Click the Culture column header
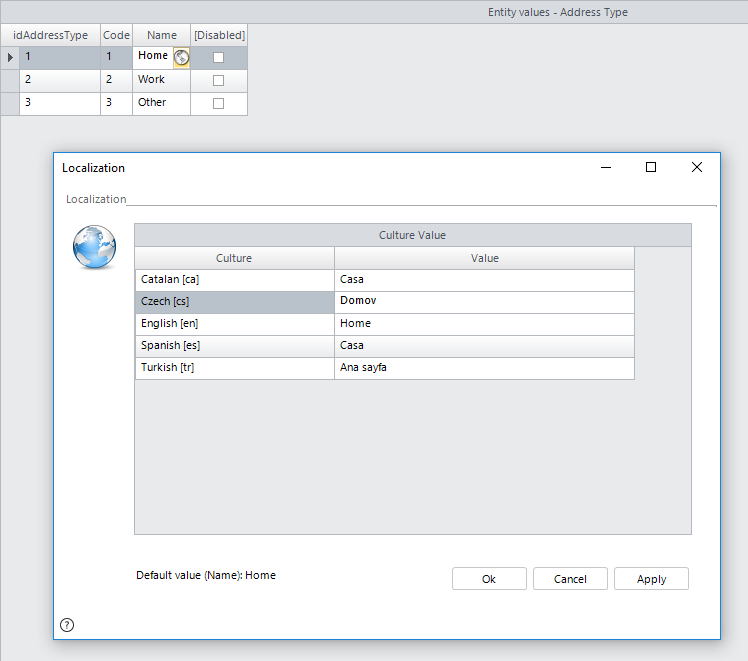 (x=234, y=258)
